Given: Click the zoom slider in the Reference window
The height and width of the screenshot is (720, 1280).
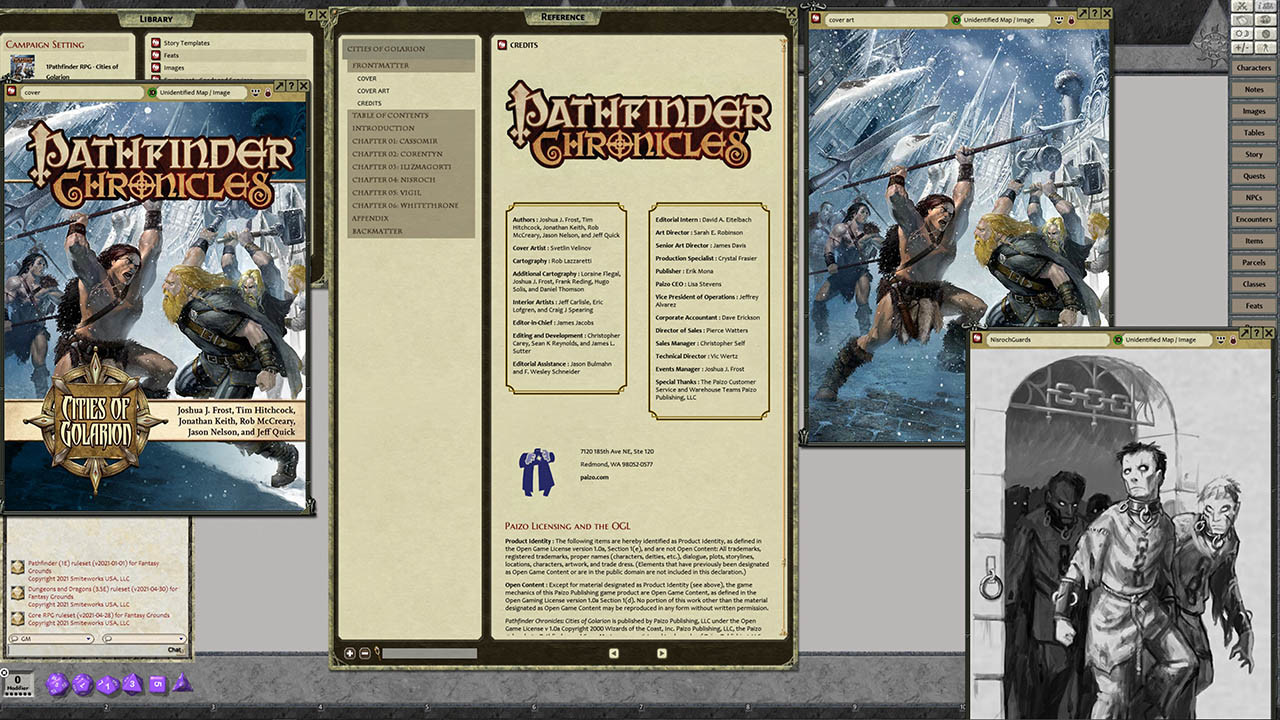Looking at the screenshot, I should point(430,652).
